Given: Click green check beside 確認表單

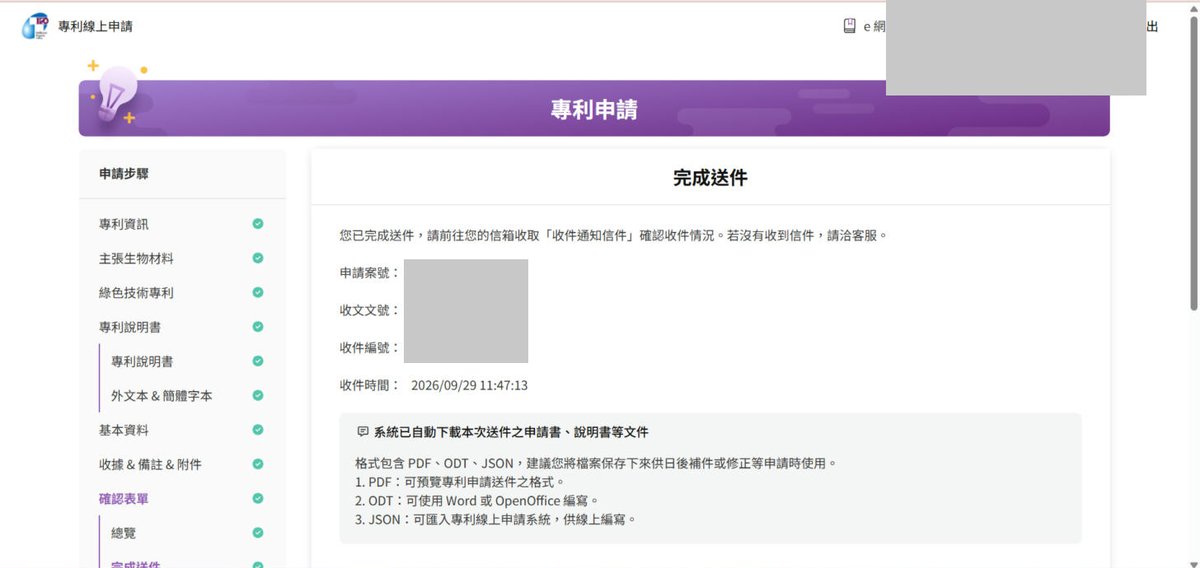Looking at the screenshot, I should tap(258, 498).
